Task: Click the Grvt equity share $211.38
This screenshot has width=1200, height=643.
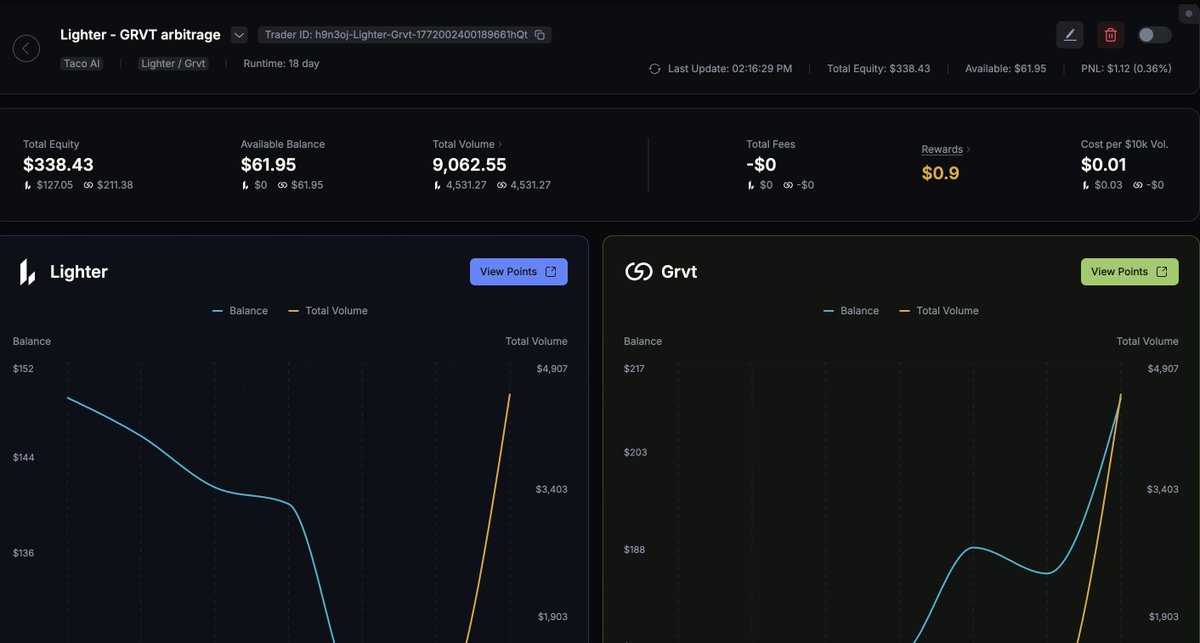Action: click(115, 185)
